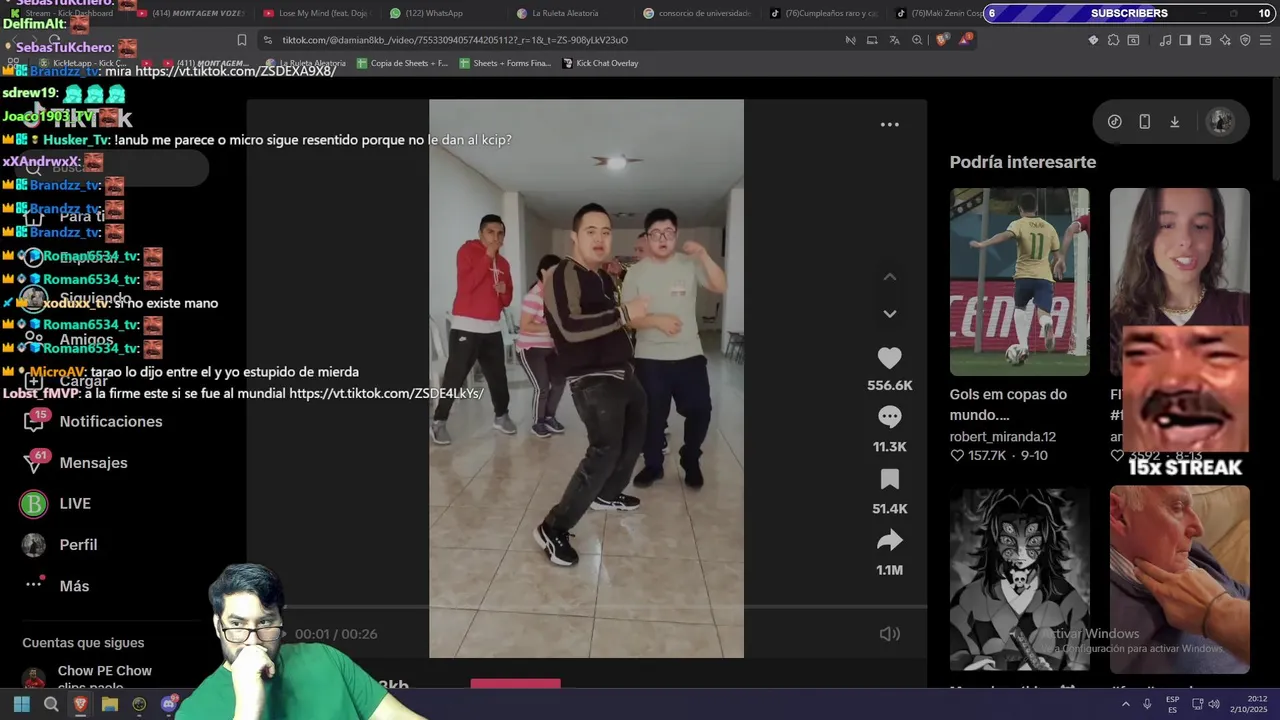Click the green LIVE circle icon

[x=34, y=504]
